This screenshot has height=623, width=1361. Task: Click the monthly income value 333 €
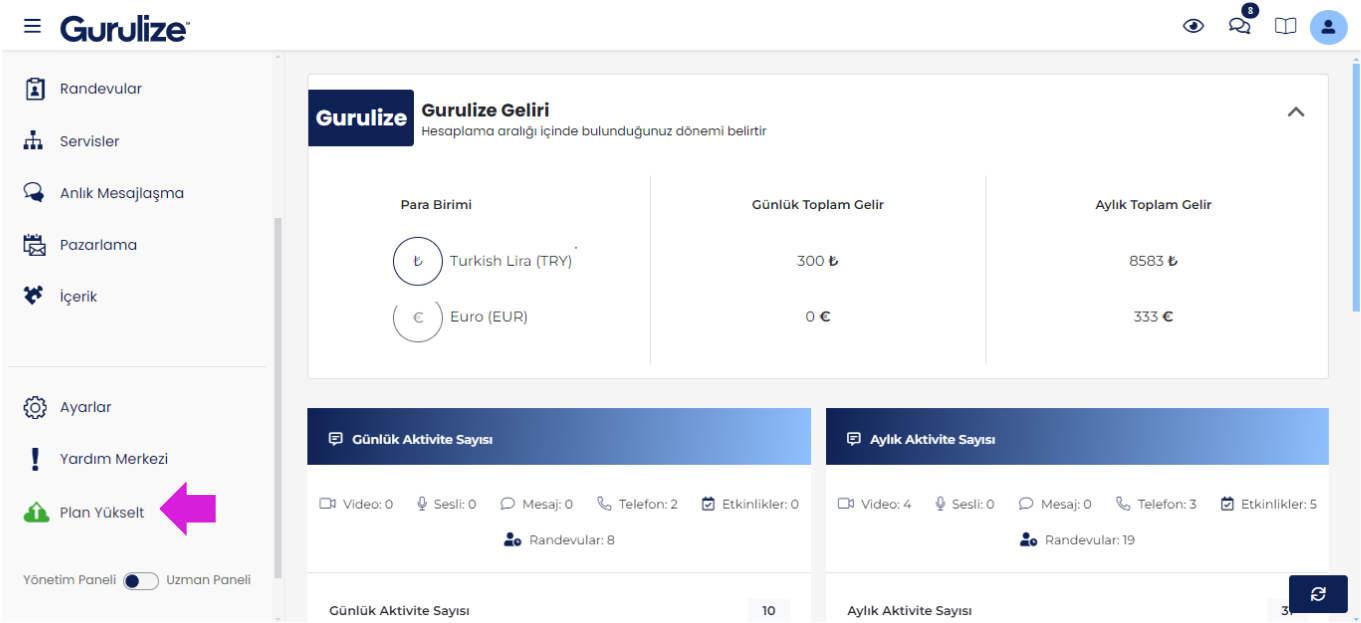click(1154, 317)
